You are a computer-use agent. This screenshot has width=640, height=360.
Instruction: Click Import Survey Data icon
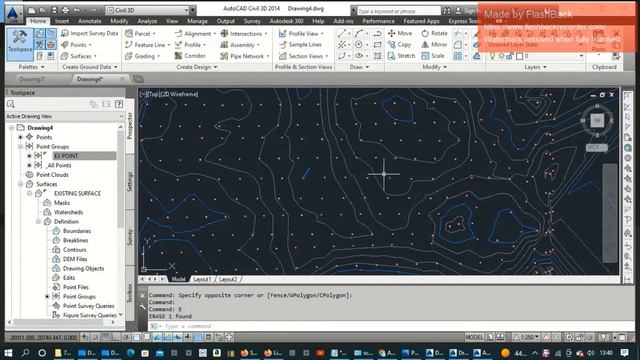pyautogui.click(x=65, y=33)
